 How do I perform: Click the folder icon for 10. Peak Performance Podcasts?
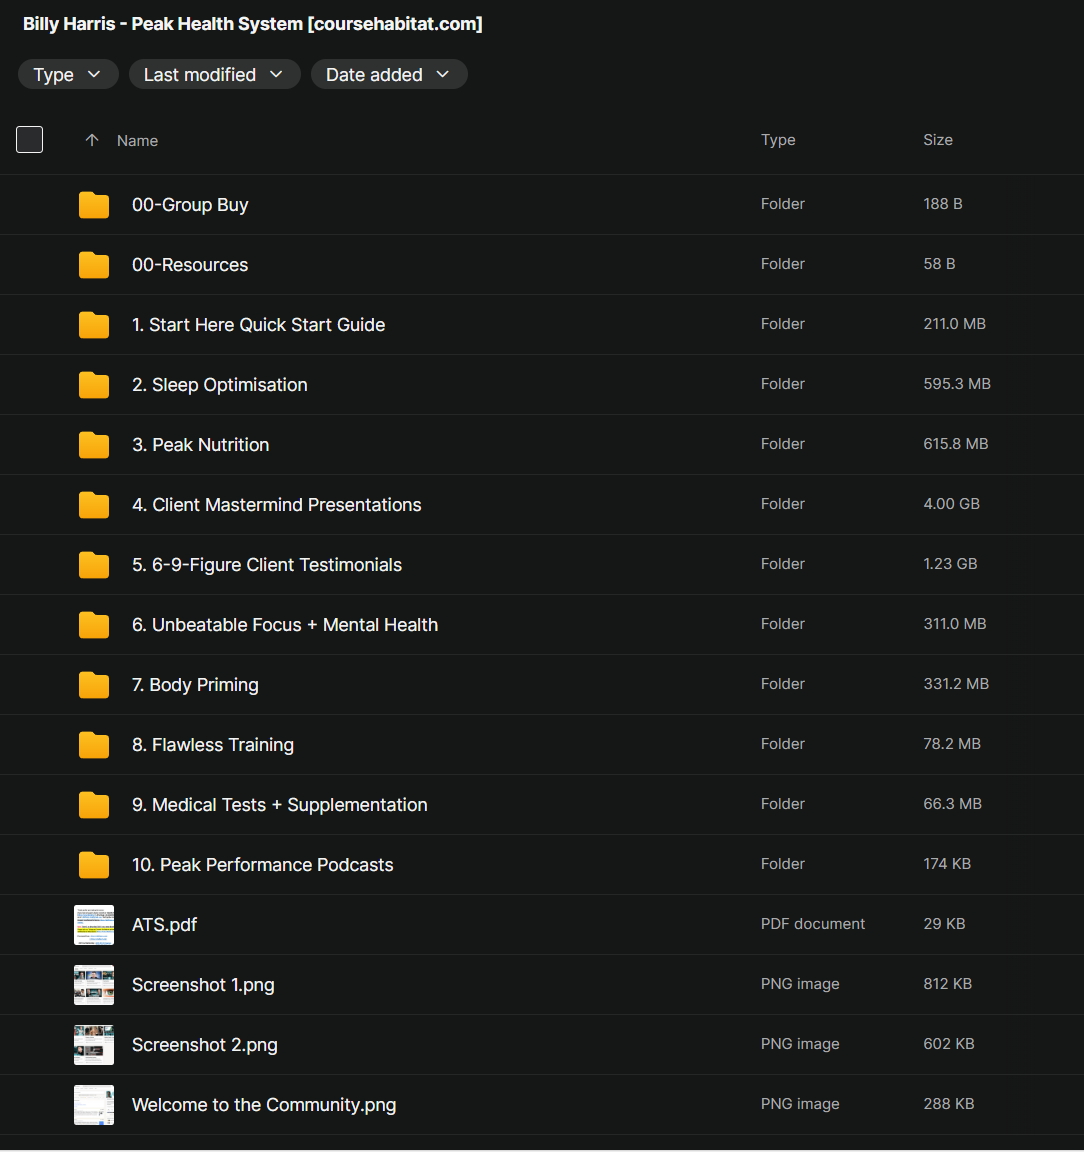pyautogui.click(x=94, y=865)
